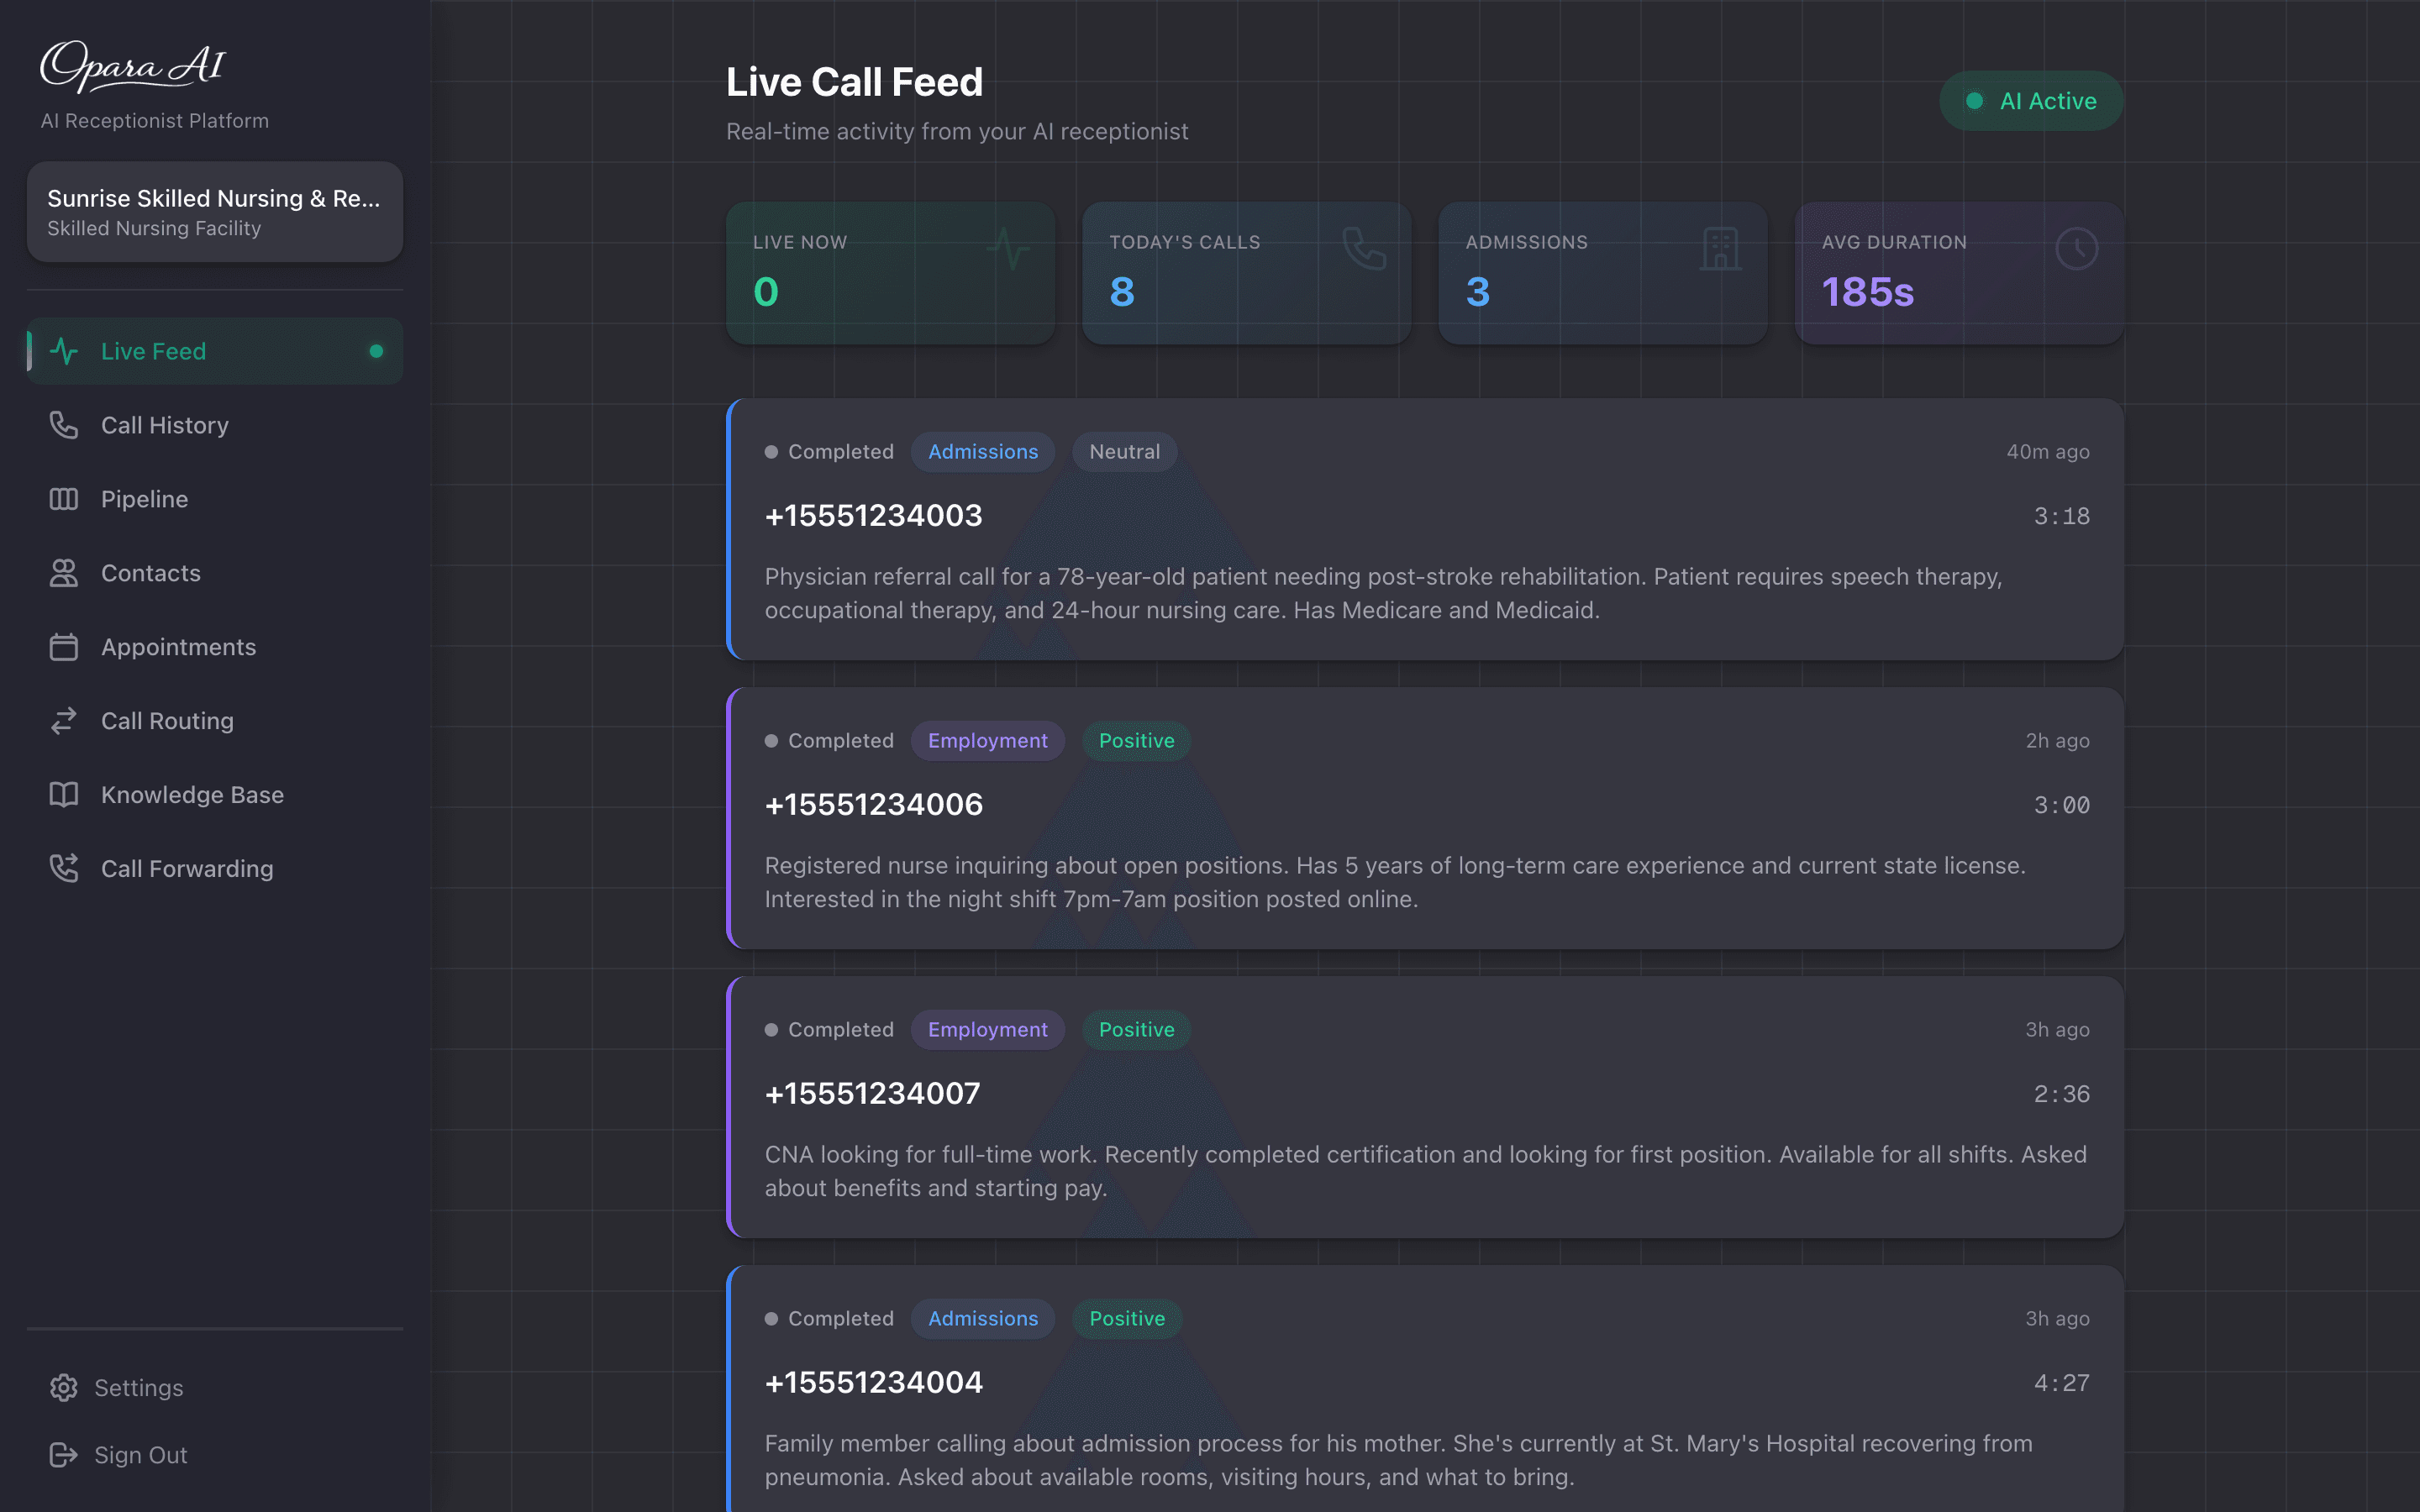Viewport: 2420px width, 1512px height.
Task: Click Neutral sentiment tag on +15551234003 call
Action: [1124, 452]
